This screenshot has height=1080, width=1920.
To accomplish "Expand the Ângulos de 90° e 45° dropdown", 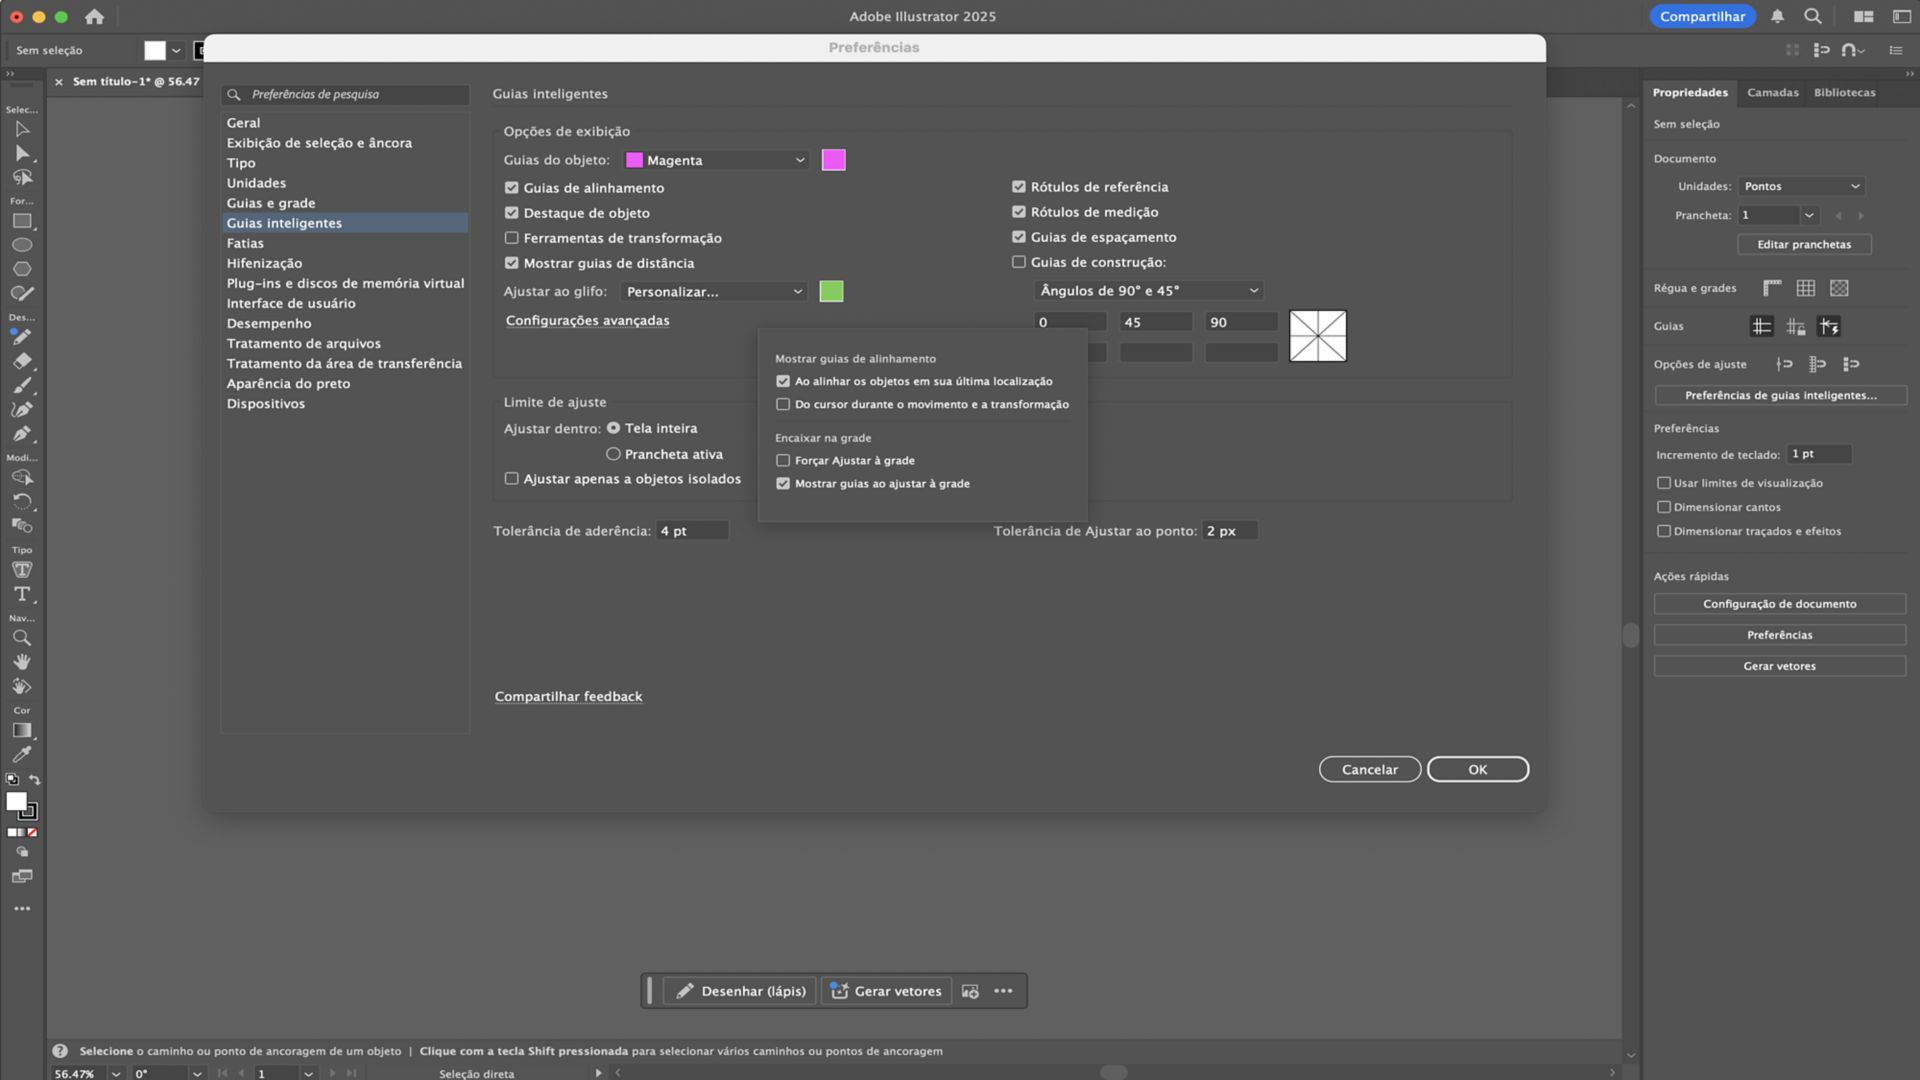I will 1148,290.
